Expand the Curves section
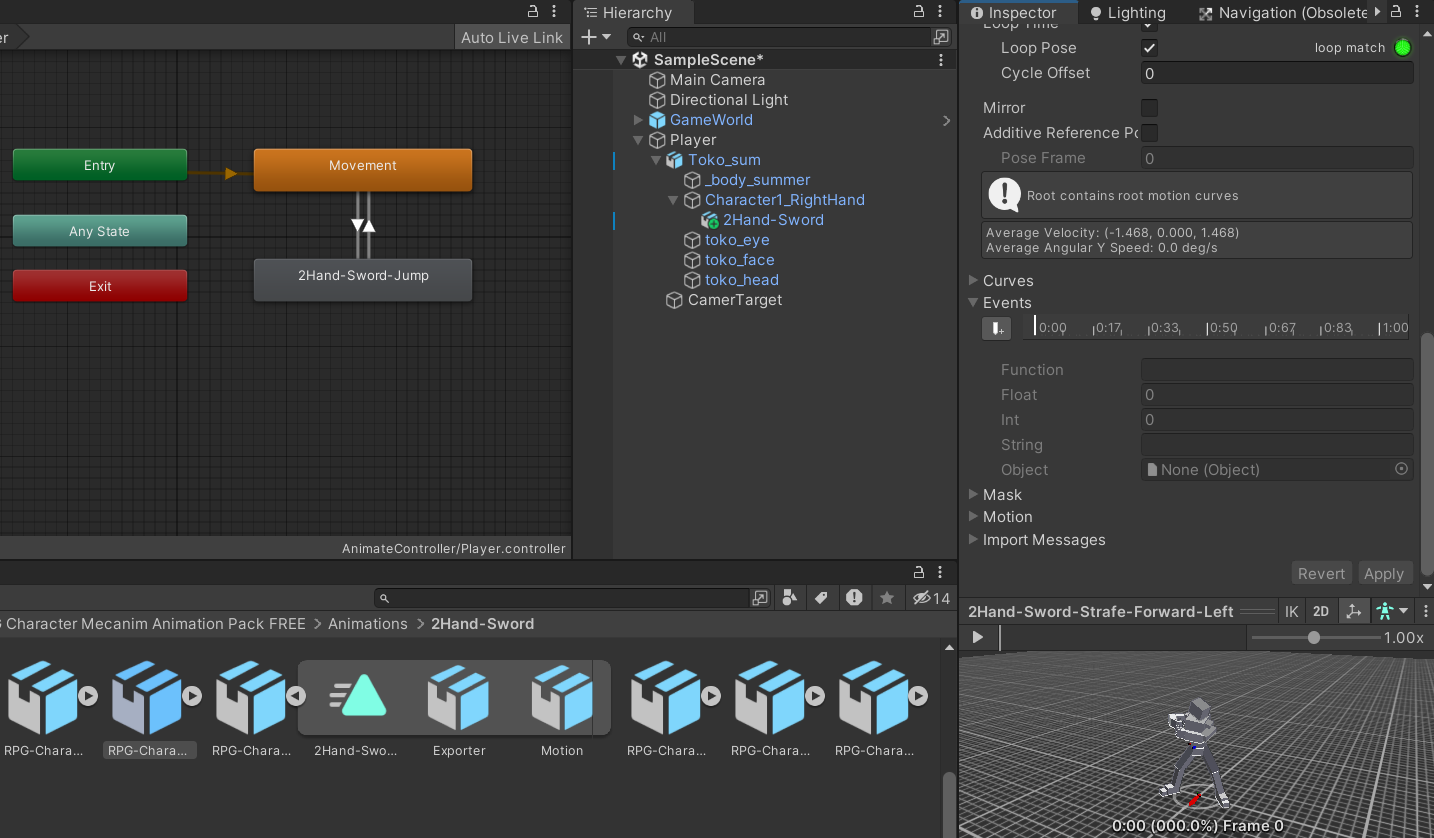The height and width of the screenshot is (838, 1434). point(974,281)
